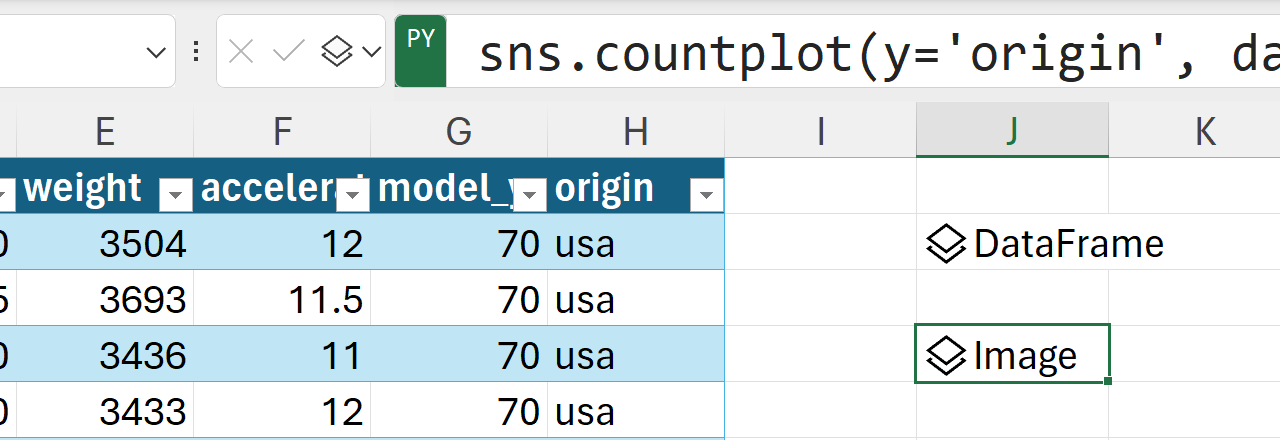The width and height of the screenshot is (1280, 440).
Task: Click the Python output type stack icon
Action: 338,51
